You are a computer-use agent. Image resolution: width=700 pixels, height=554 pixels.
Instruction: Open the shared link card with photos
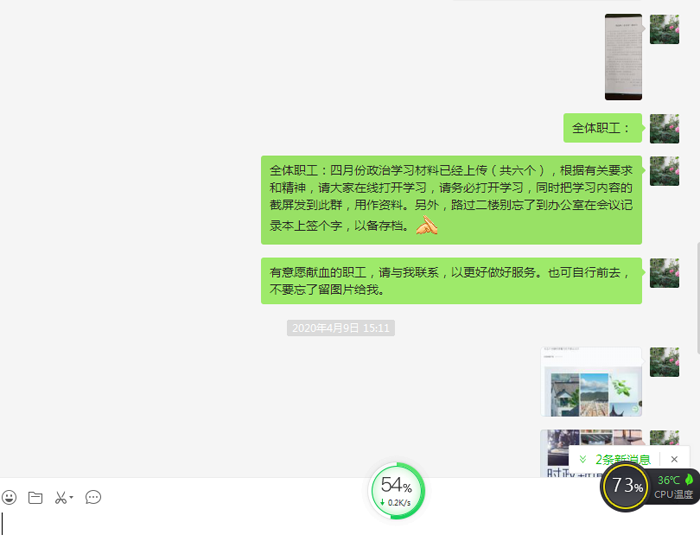tap(590, 381)
